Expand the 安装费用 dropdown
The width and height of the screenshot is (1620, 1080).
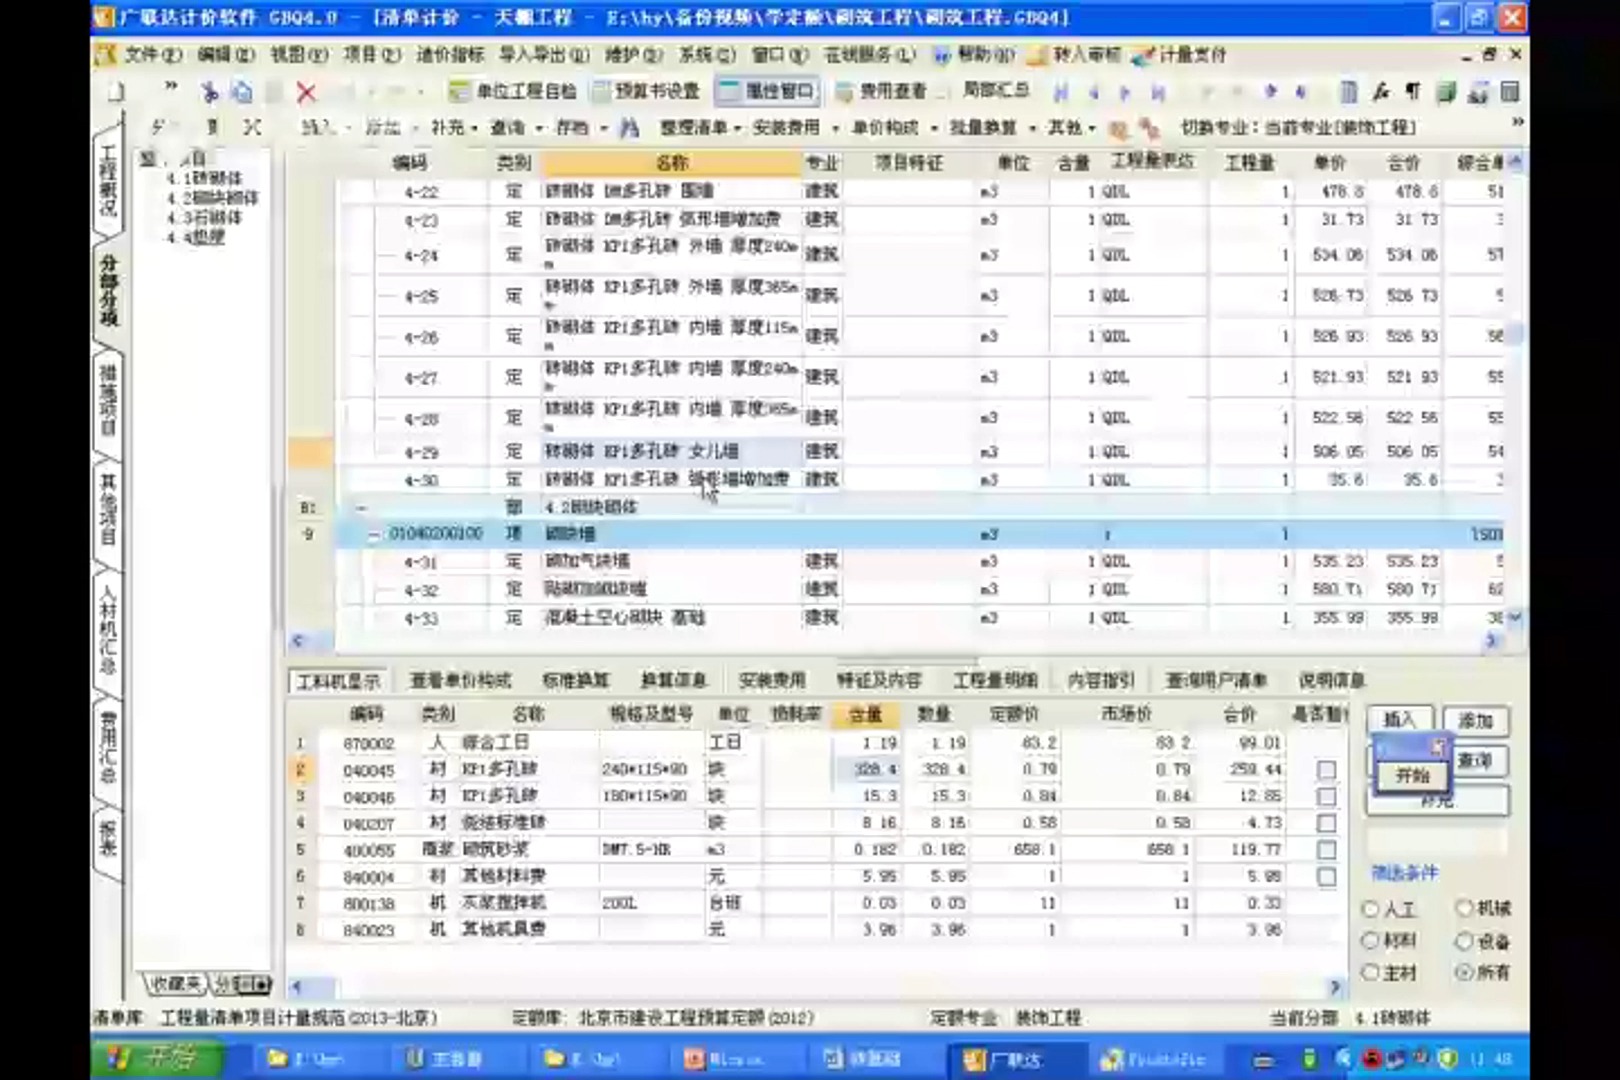click(x=834, y=128)
